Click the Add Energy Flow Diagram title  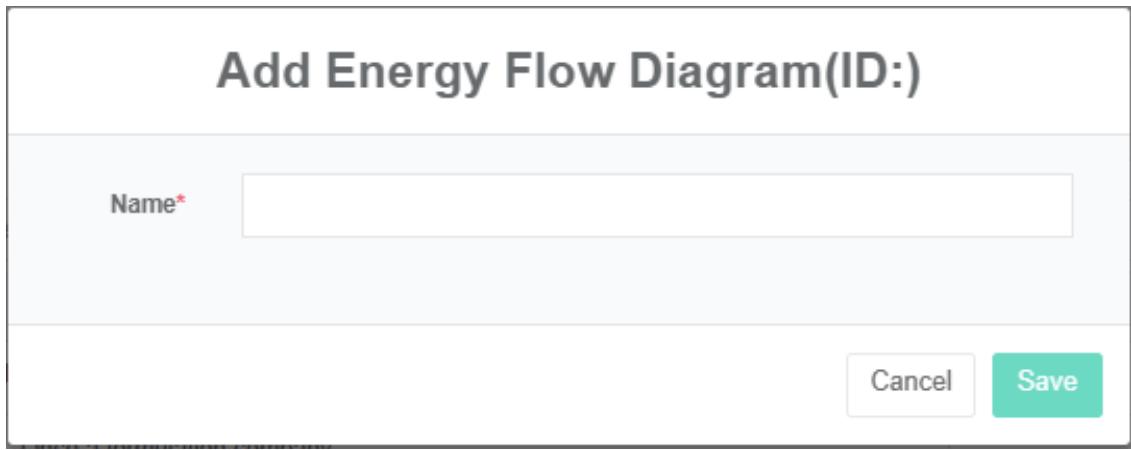click(568, 74)
